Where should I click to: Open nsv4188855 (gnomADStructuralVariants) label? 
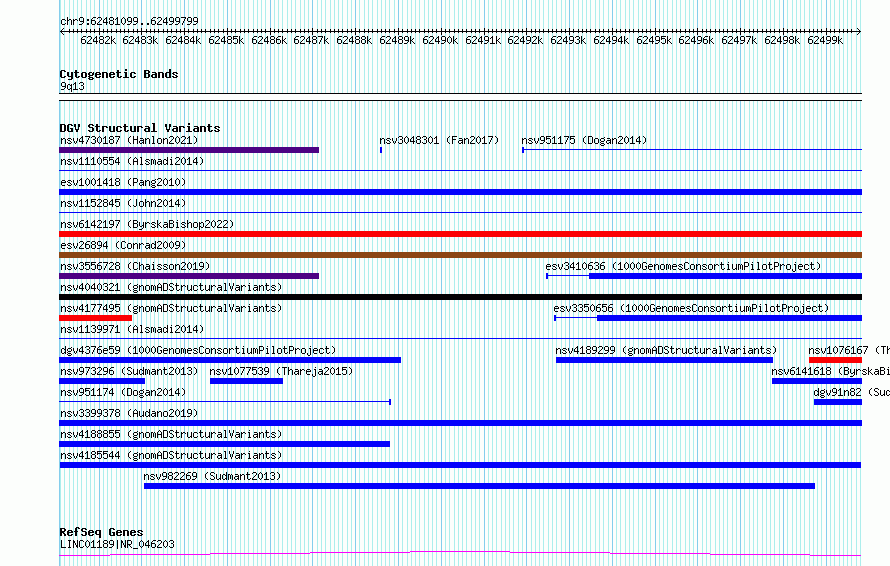click(x=171, y=434)
